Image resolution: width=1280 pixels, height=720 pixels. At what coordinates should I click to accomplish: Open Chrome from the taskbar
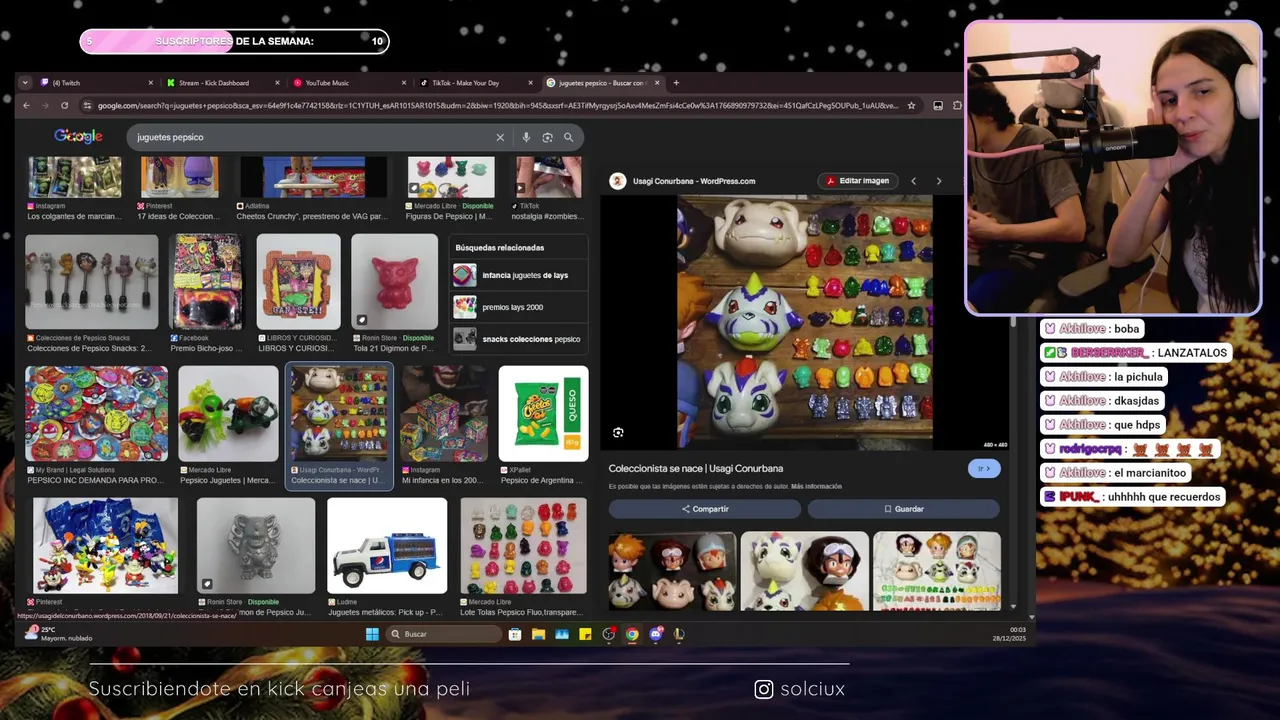click(x=632, y=634)
